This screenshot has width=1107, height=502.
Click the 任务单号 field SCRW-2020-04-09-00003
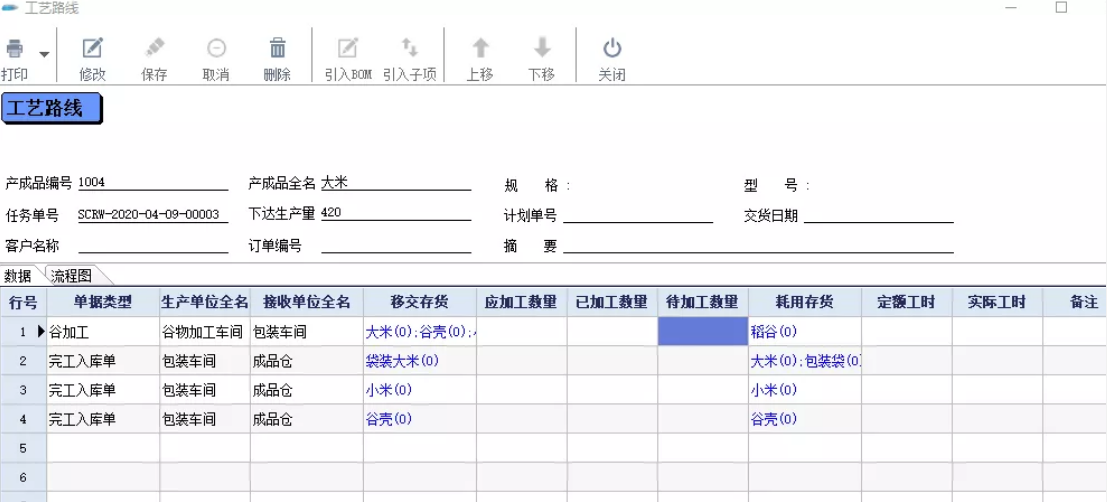[153, 215]
